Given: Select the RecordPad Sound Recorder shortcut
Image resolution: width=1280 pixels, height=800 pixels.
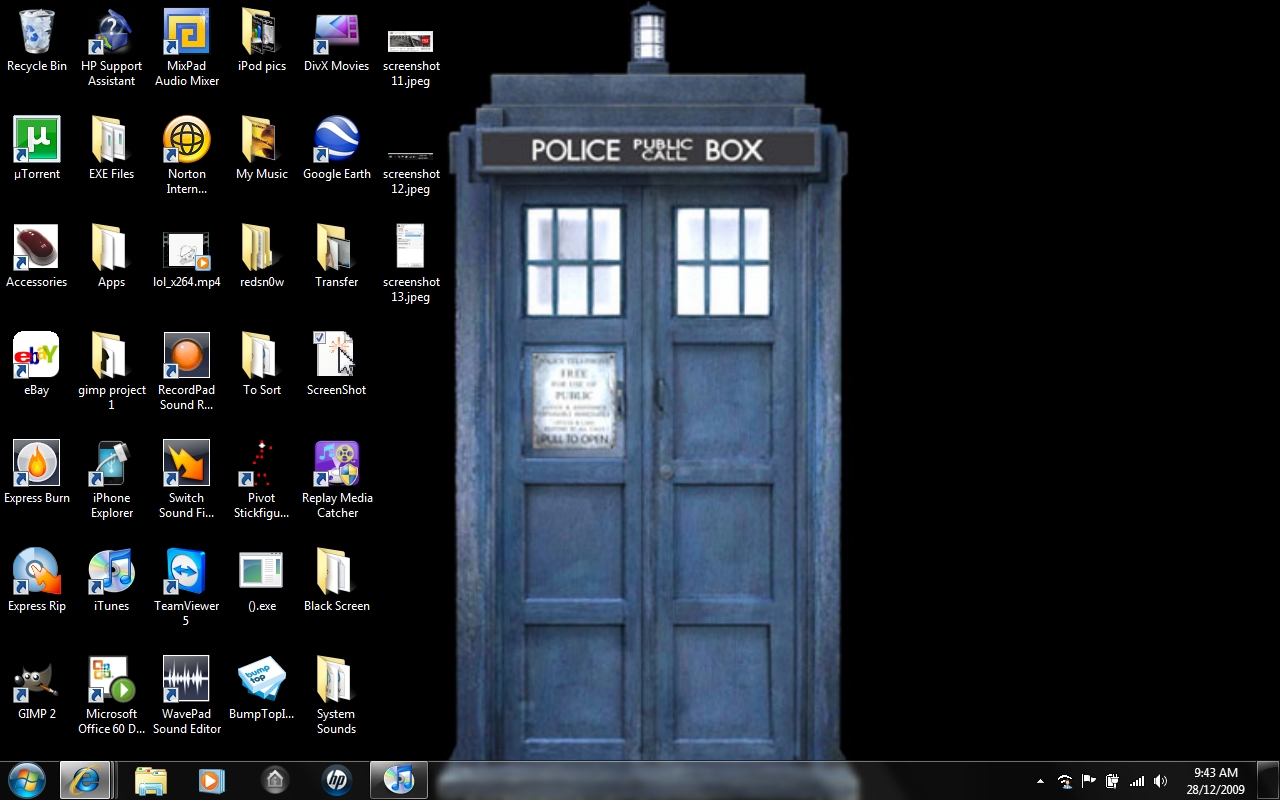Looking at the screenshot, I should (x=186, y=356).
